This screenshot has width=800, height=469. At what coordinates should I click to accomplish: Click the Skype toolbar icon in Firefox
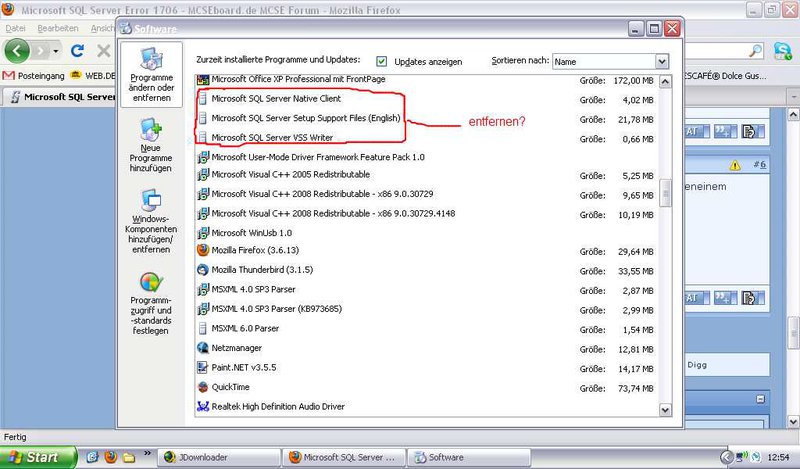[x=783, y=51]
